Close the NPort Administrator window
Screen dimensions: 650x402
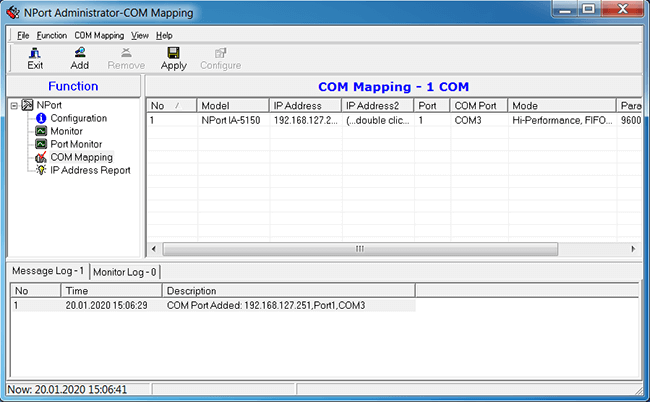[622, 9]
